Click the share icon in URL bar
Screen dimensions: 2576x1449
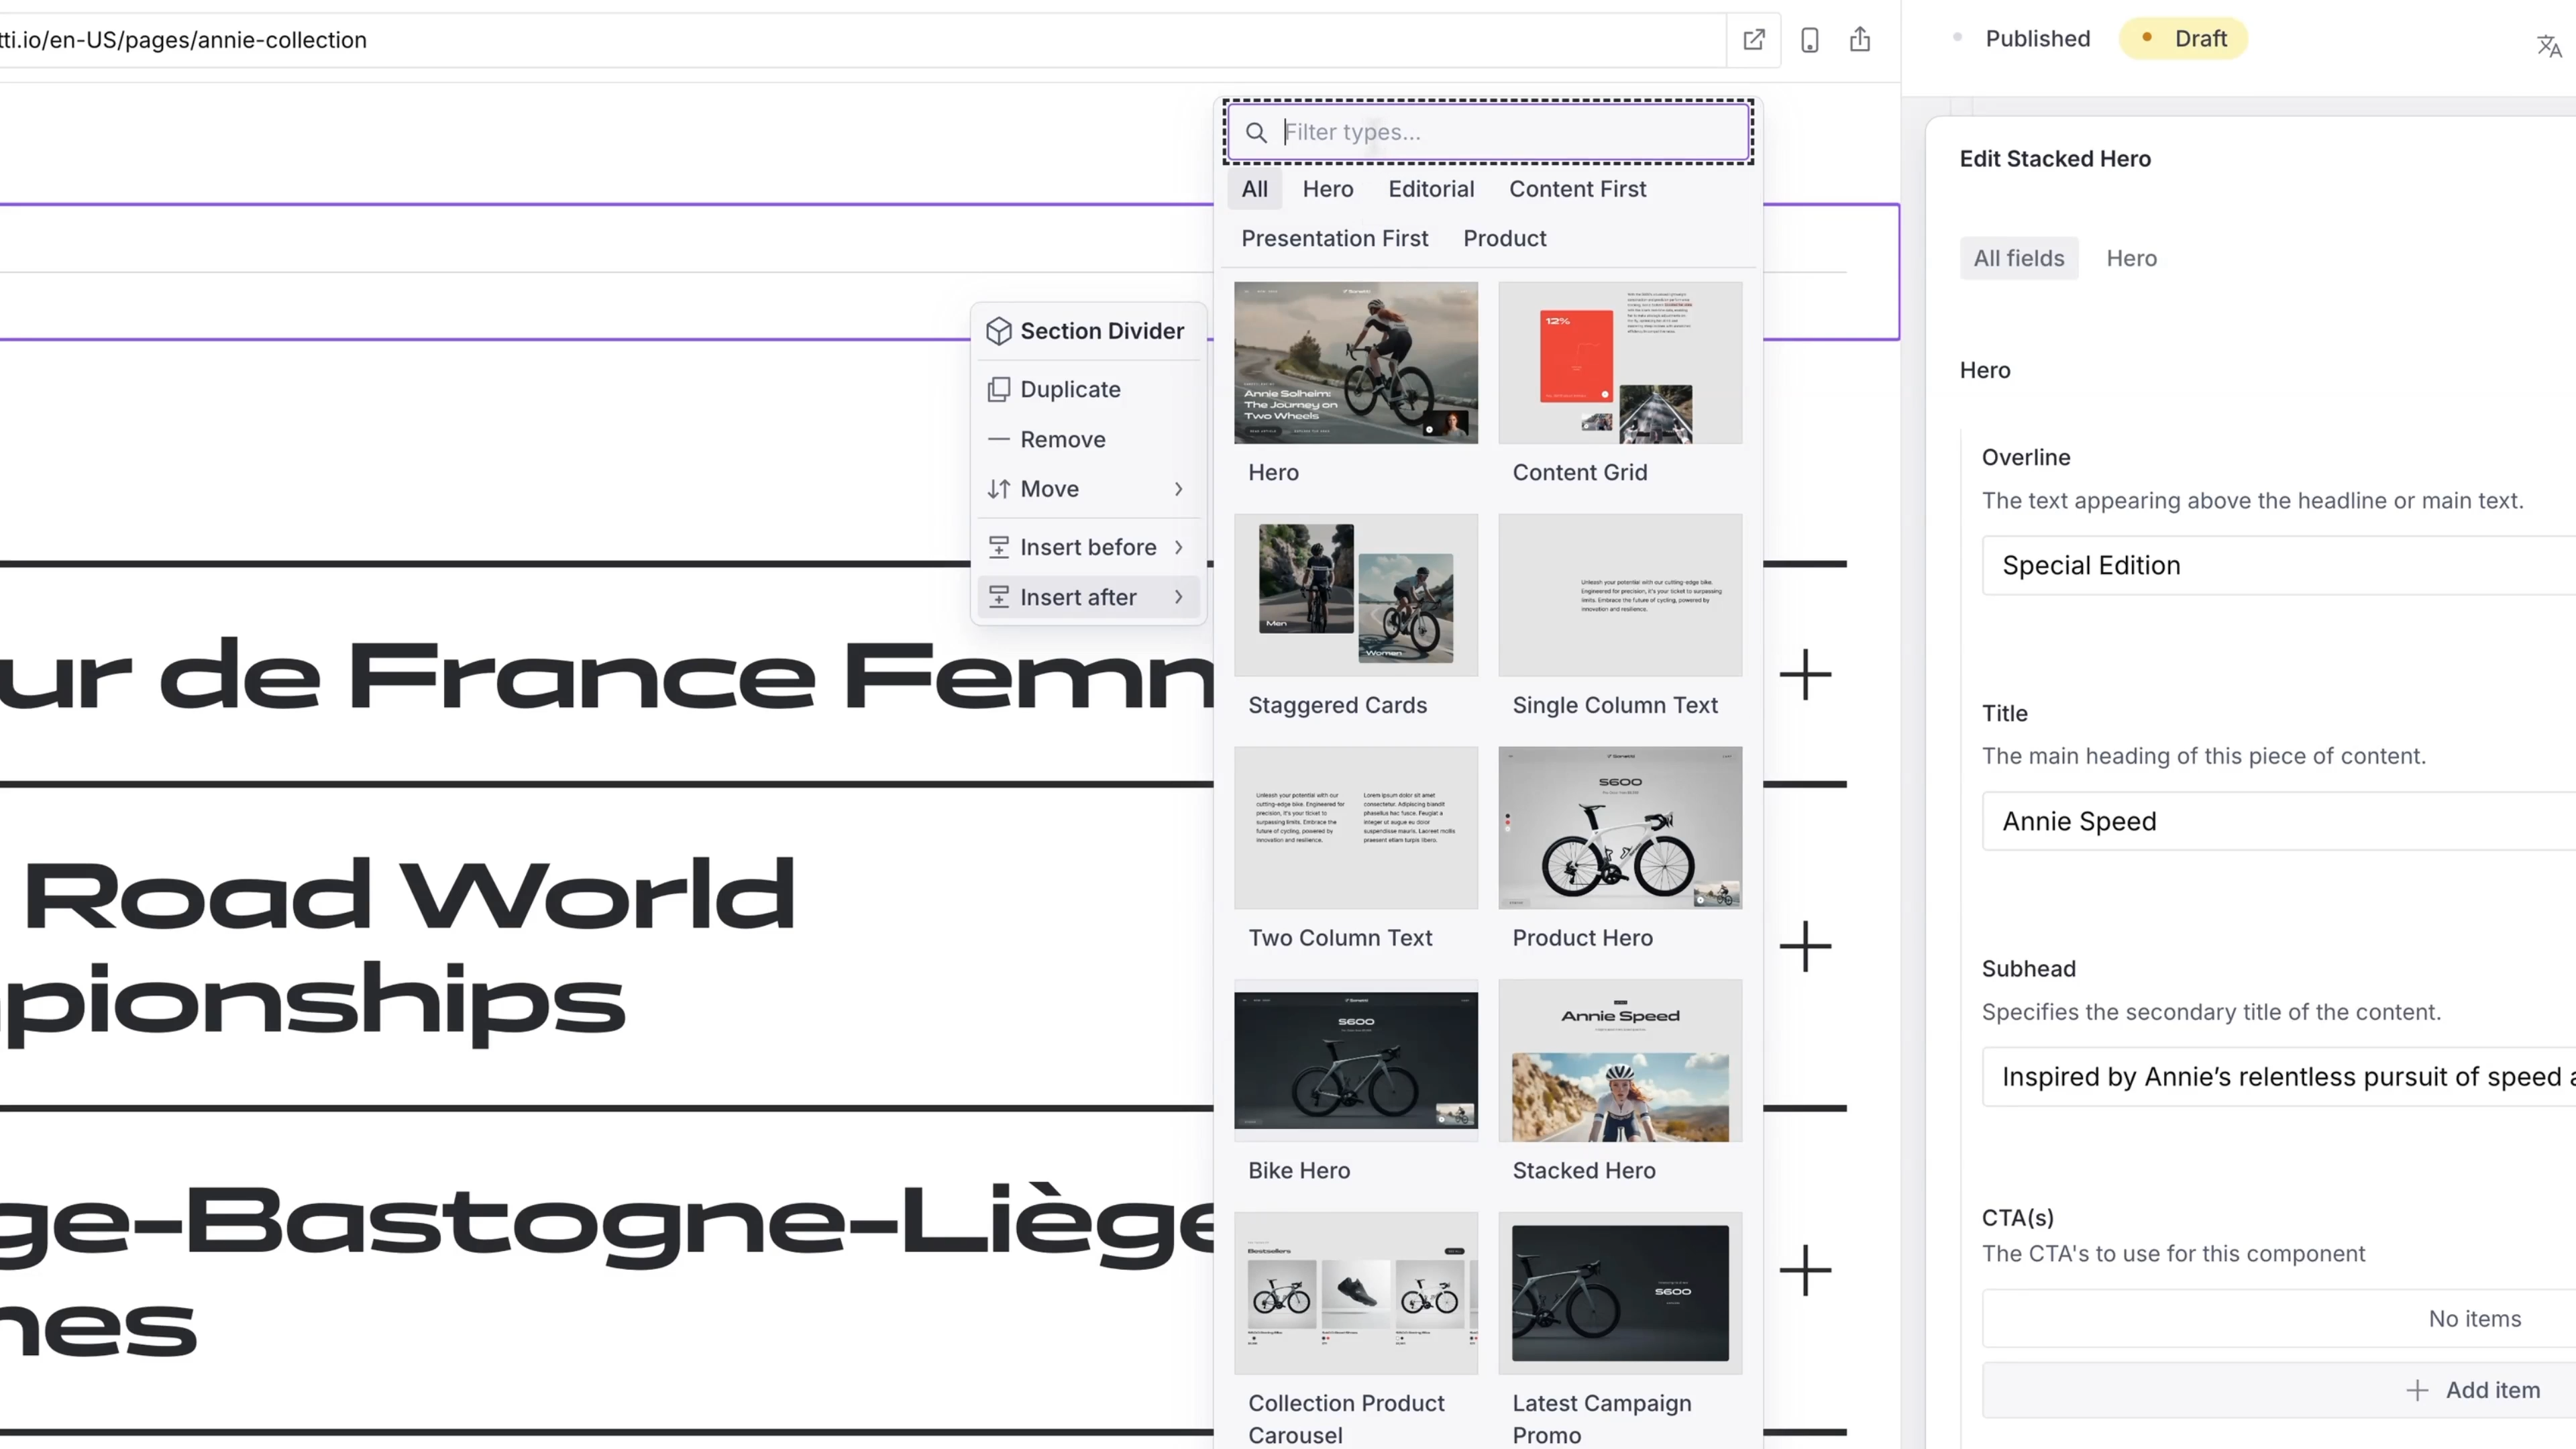point(1859,40)
